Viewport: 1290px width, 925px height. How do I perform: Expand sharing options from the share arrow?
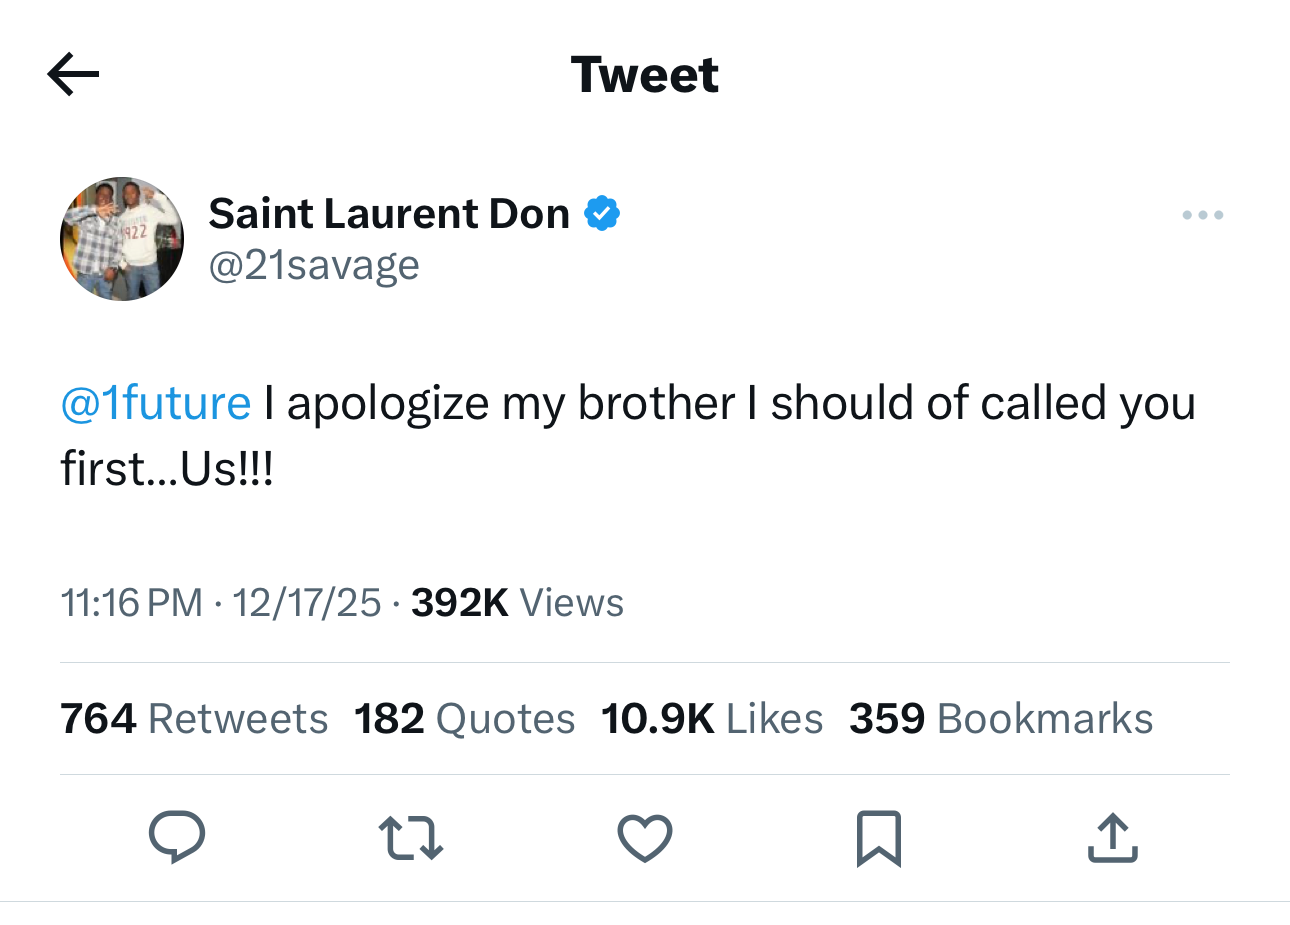(x=1112, y=838)
